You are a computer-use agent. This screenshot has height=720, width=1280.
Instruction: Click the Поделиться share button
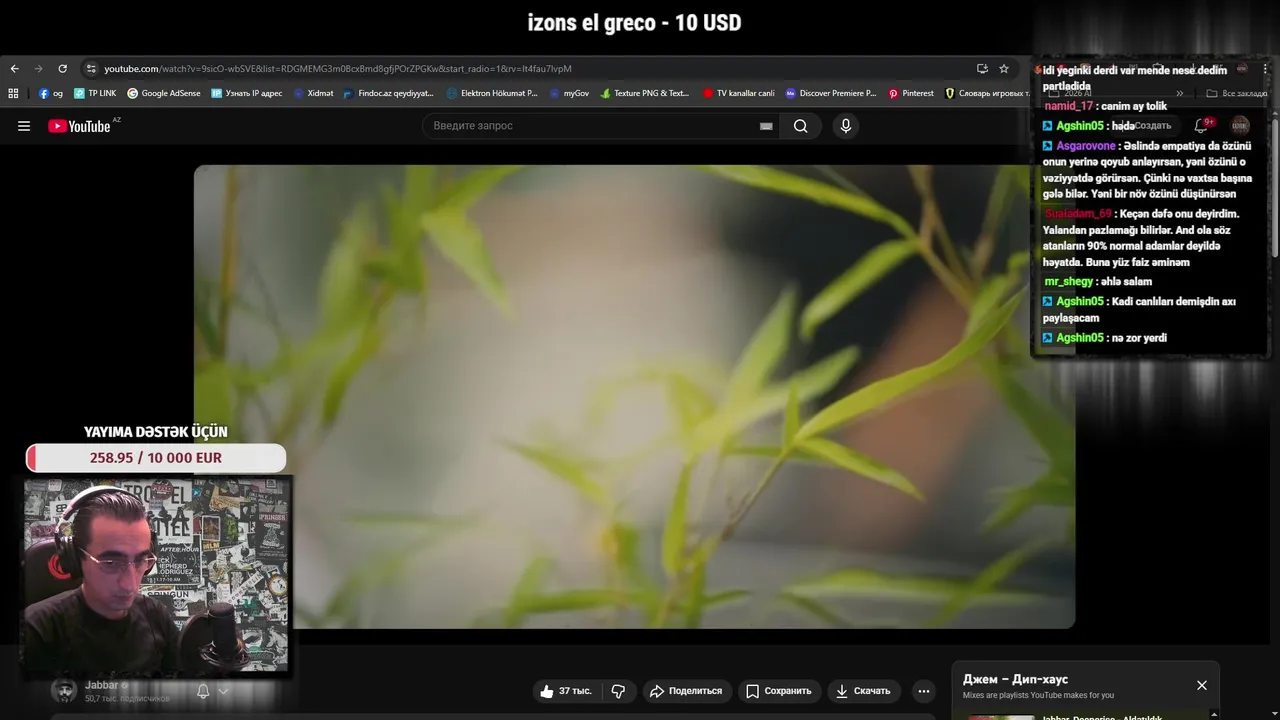[x=686, y=691]
